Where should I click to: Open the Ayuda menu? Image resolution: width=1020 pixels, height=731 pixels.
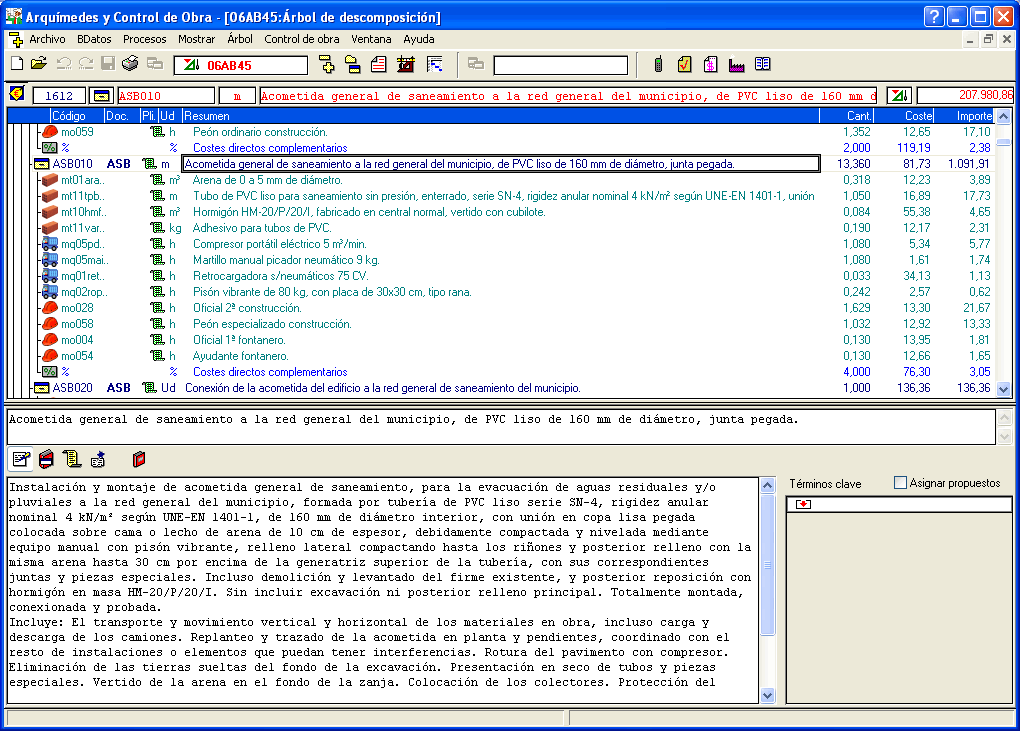(x=418, y=39)
